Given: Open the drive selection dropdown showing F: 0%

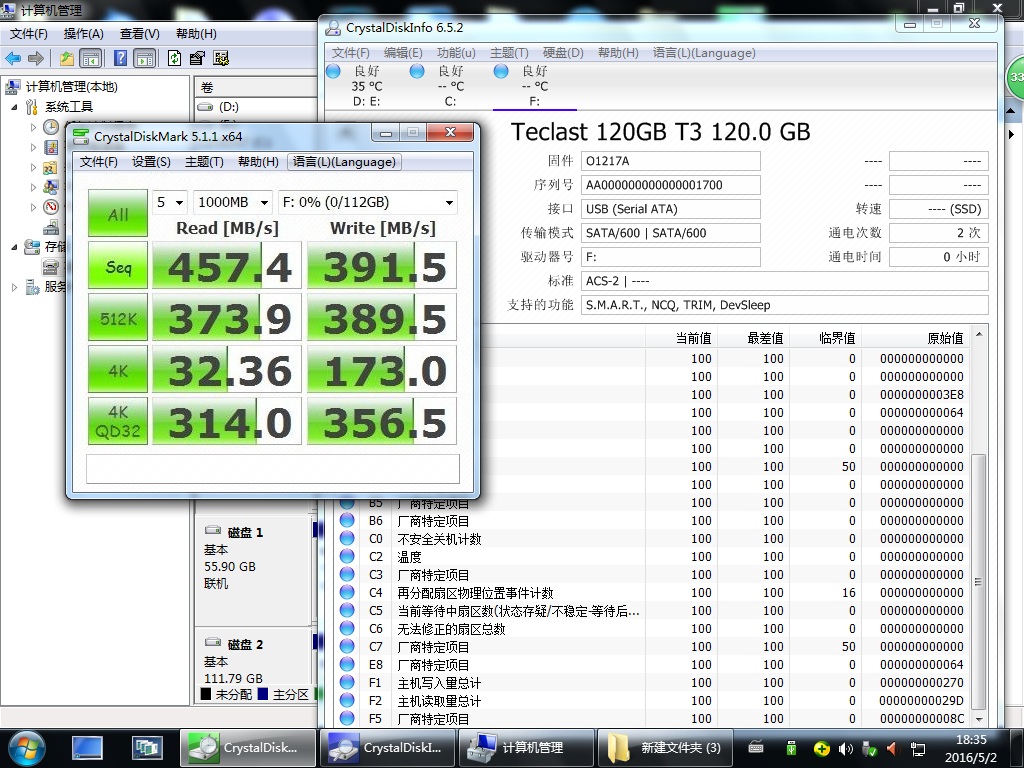Looking at the screenshot, I should click(x=367, y=202).
